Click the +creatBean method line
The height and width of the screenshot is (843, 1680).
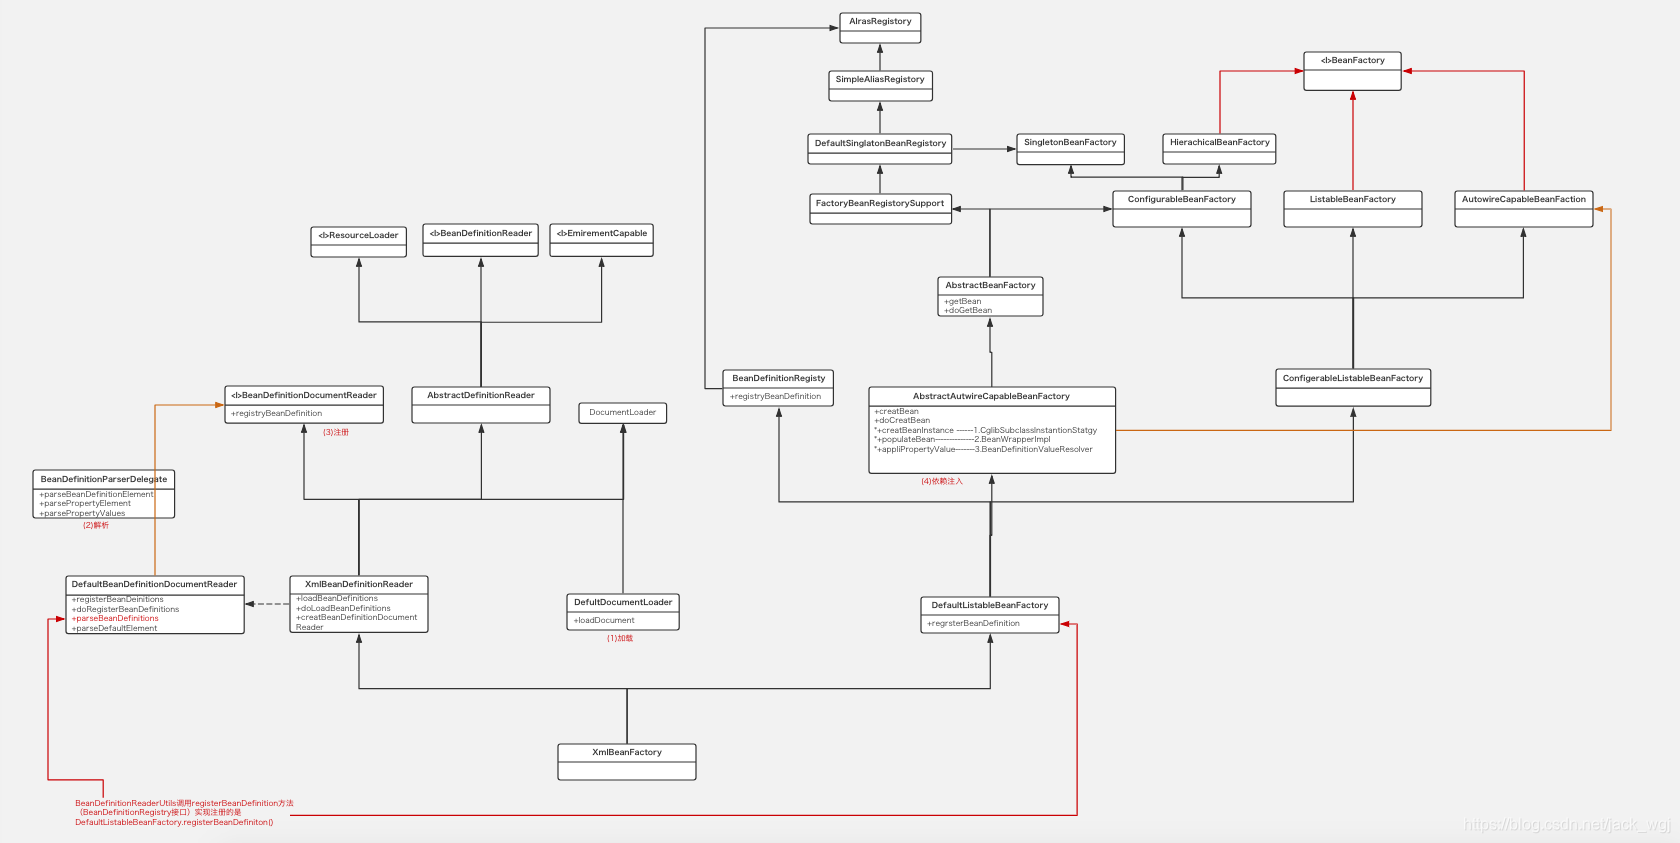[x=896, y=411]
